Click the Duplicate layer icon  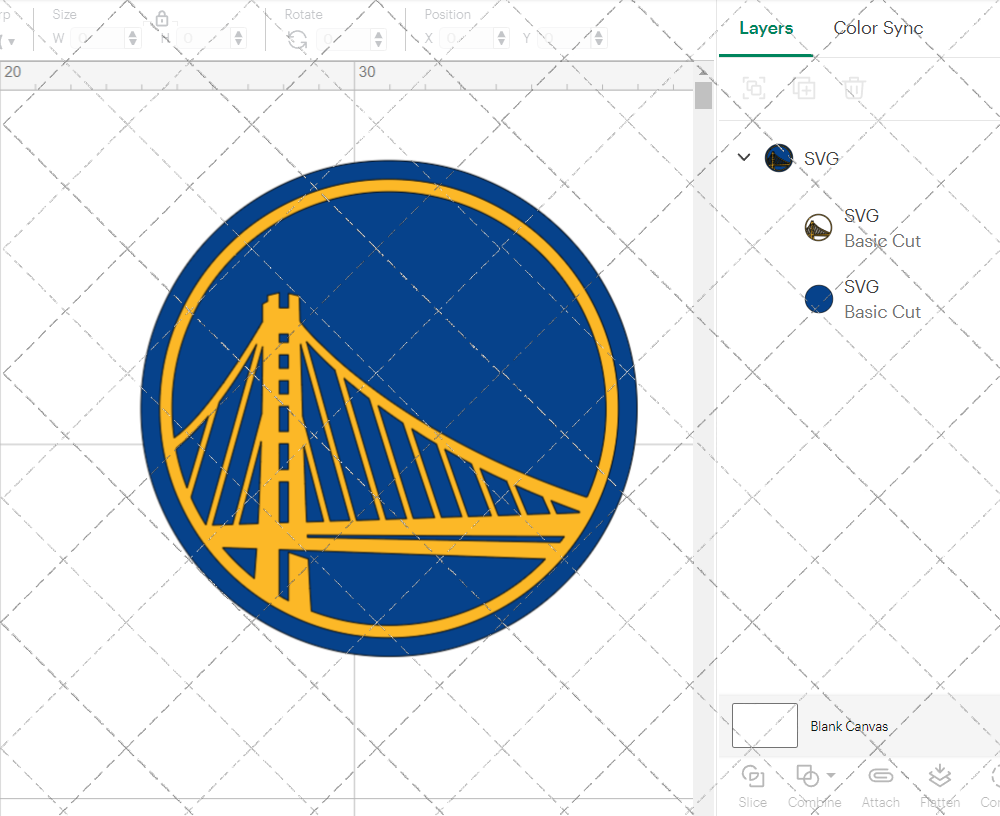pyautogui.click(x=804, y=88)
